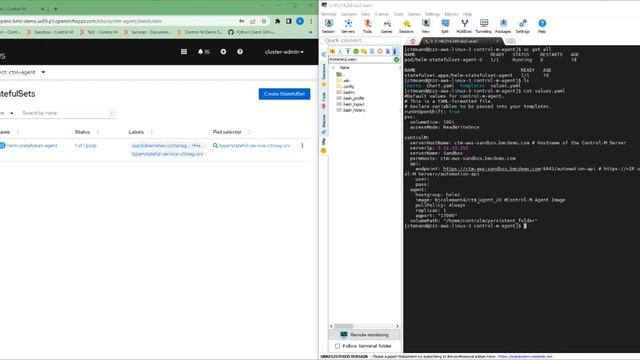Click the Split terminal icon
This screenshot has width=640, height=360.
tap(445, 26)
